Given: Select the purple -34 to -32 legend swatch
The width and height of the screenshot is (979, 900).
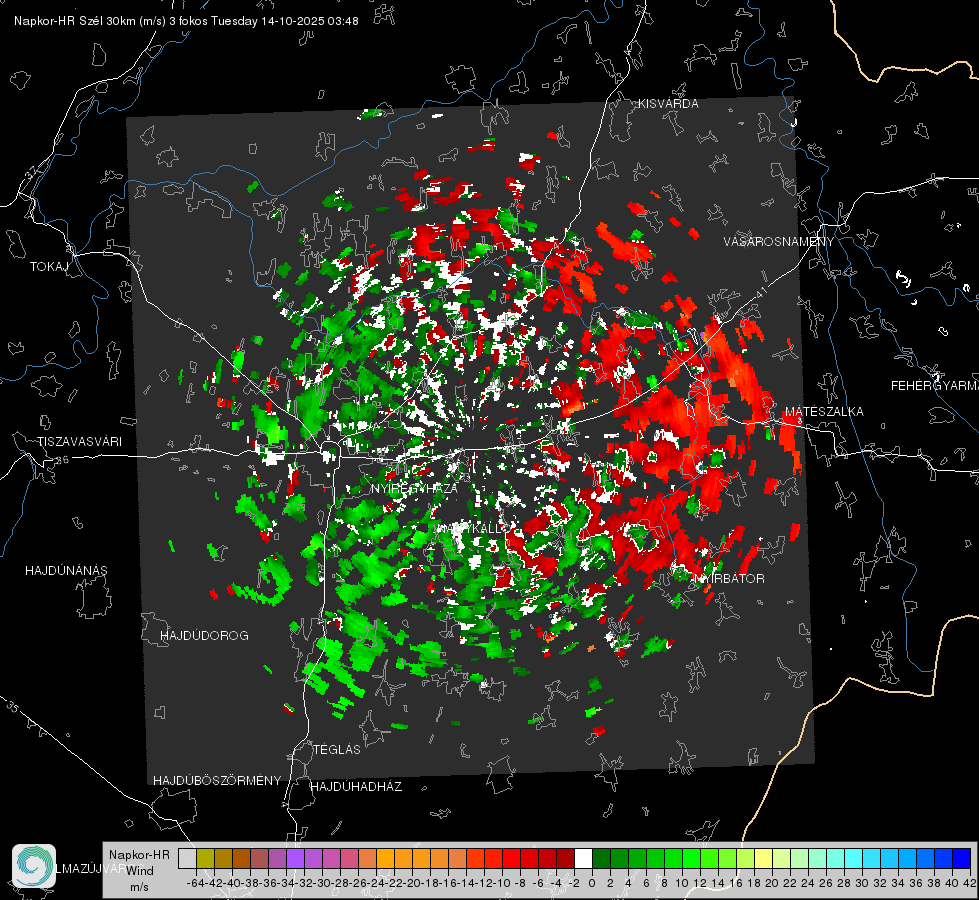Looking at the screenshot, I should click(x=295, y=858).
